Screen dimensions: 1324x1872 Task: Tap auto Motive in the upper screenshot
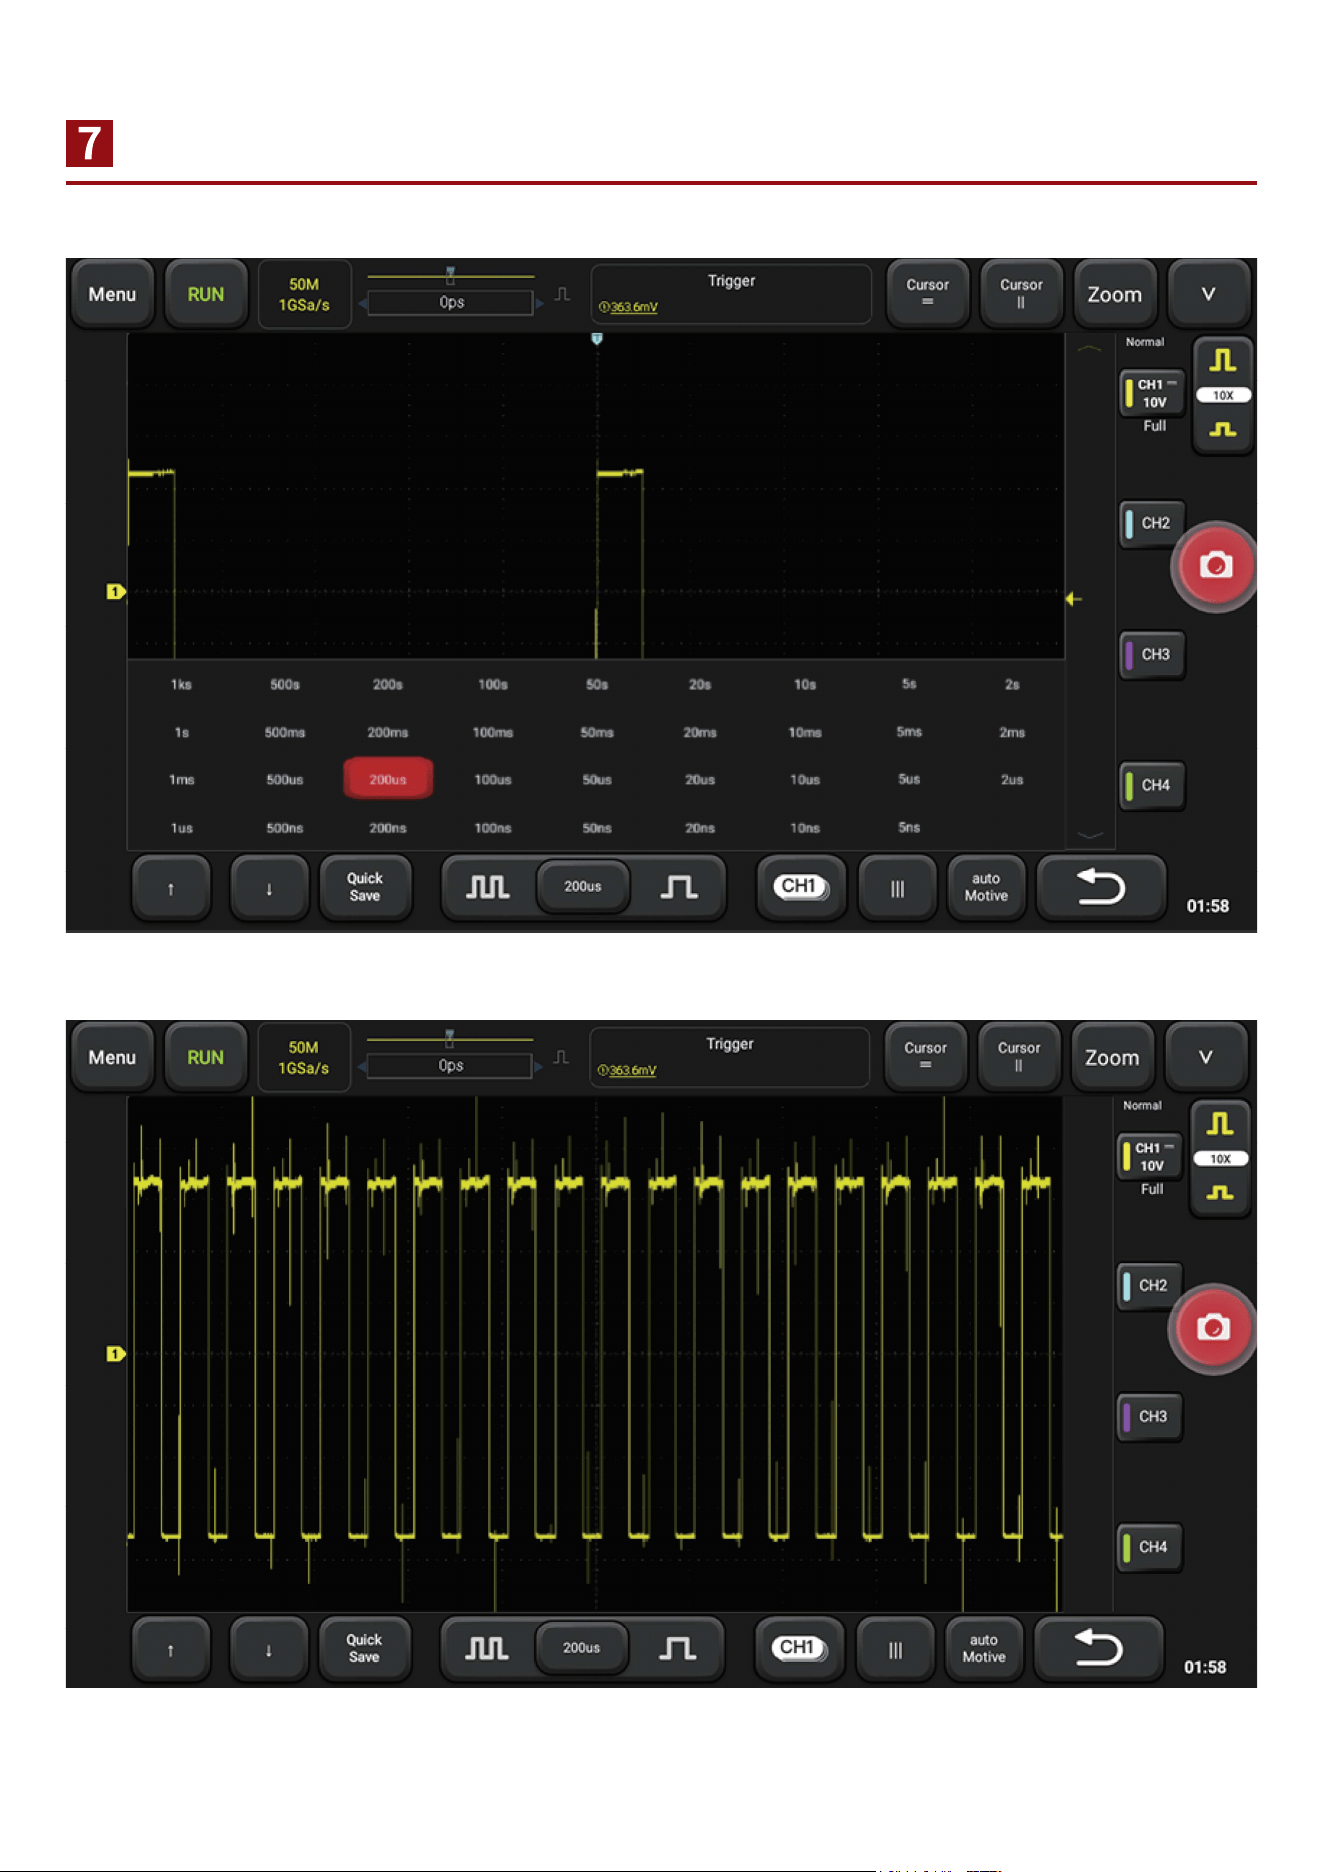[x=986, y=887]
